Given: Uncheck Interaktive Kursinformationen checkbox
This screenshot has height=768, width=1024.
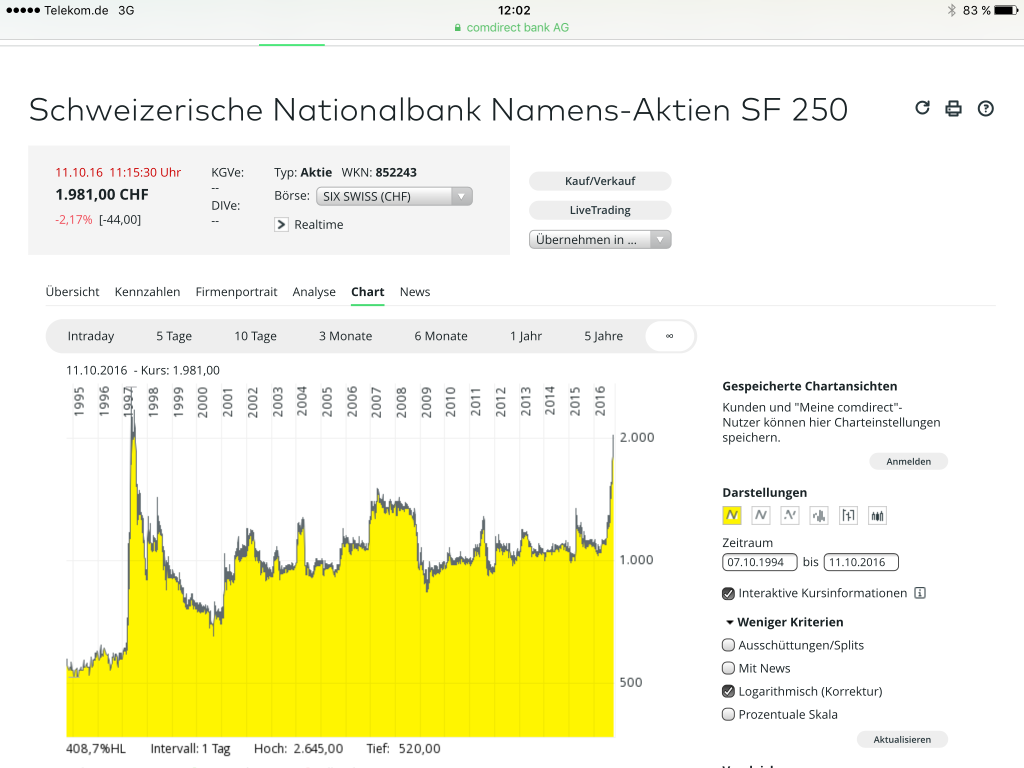Looking at the screenshot, I should 729,593.
